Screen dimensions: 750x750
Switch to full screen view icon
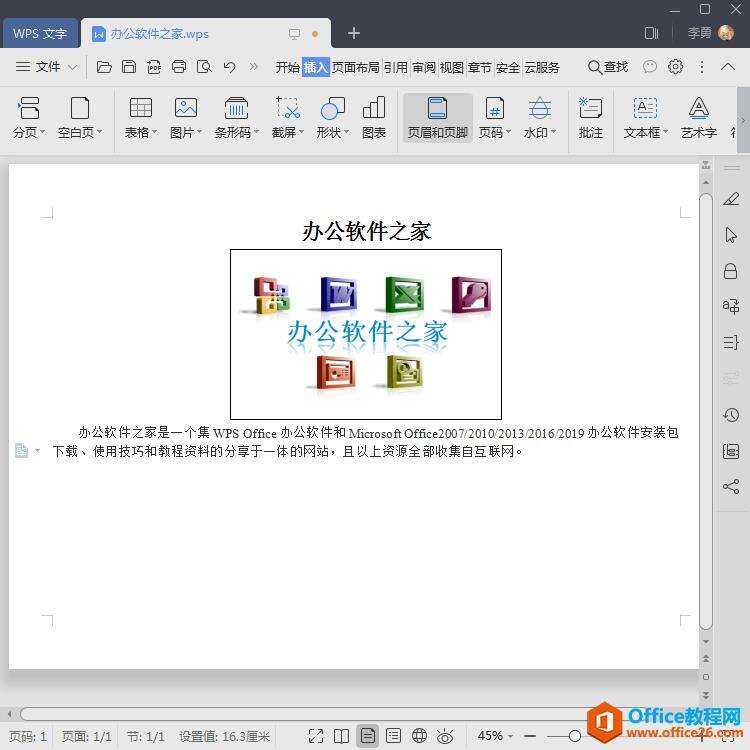316,736
